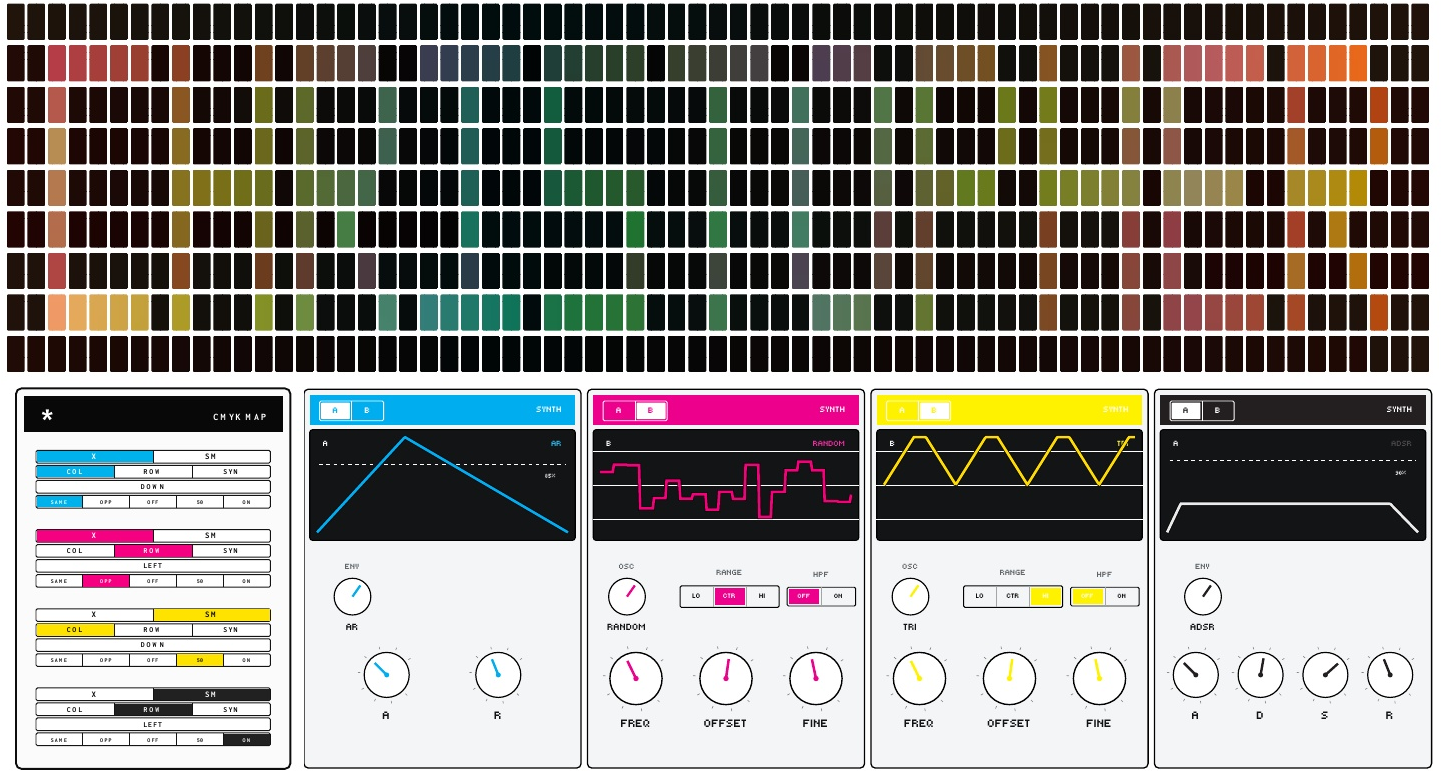
Task: Click the yellow TRI waveform display
Action: [1010, 485]
